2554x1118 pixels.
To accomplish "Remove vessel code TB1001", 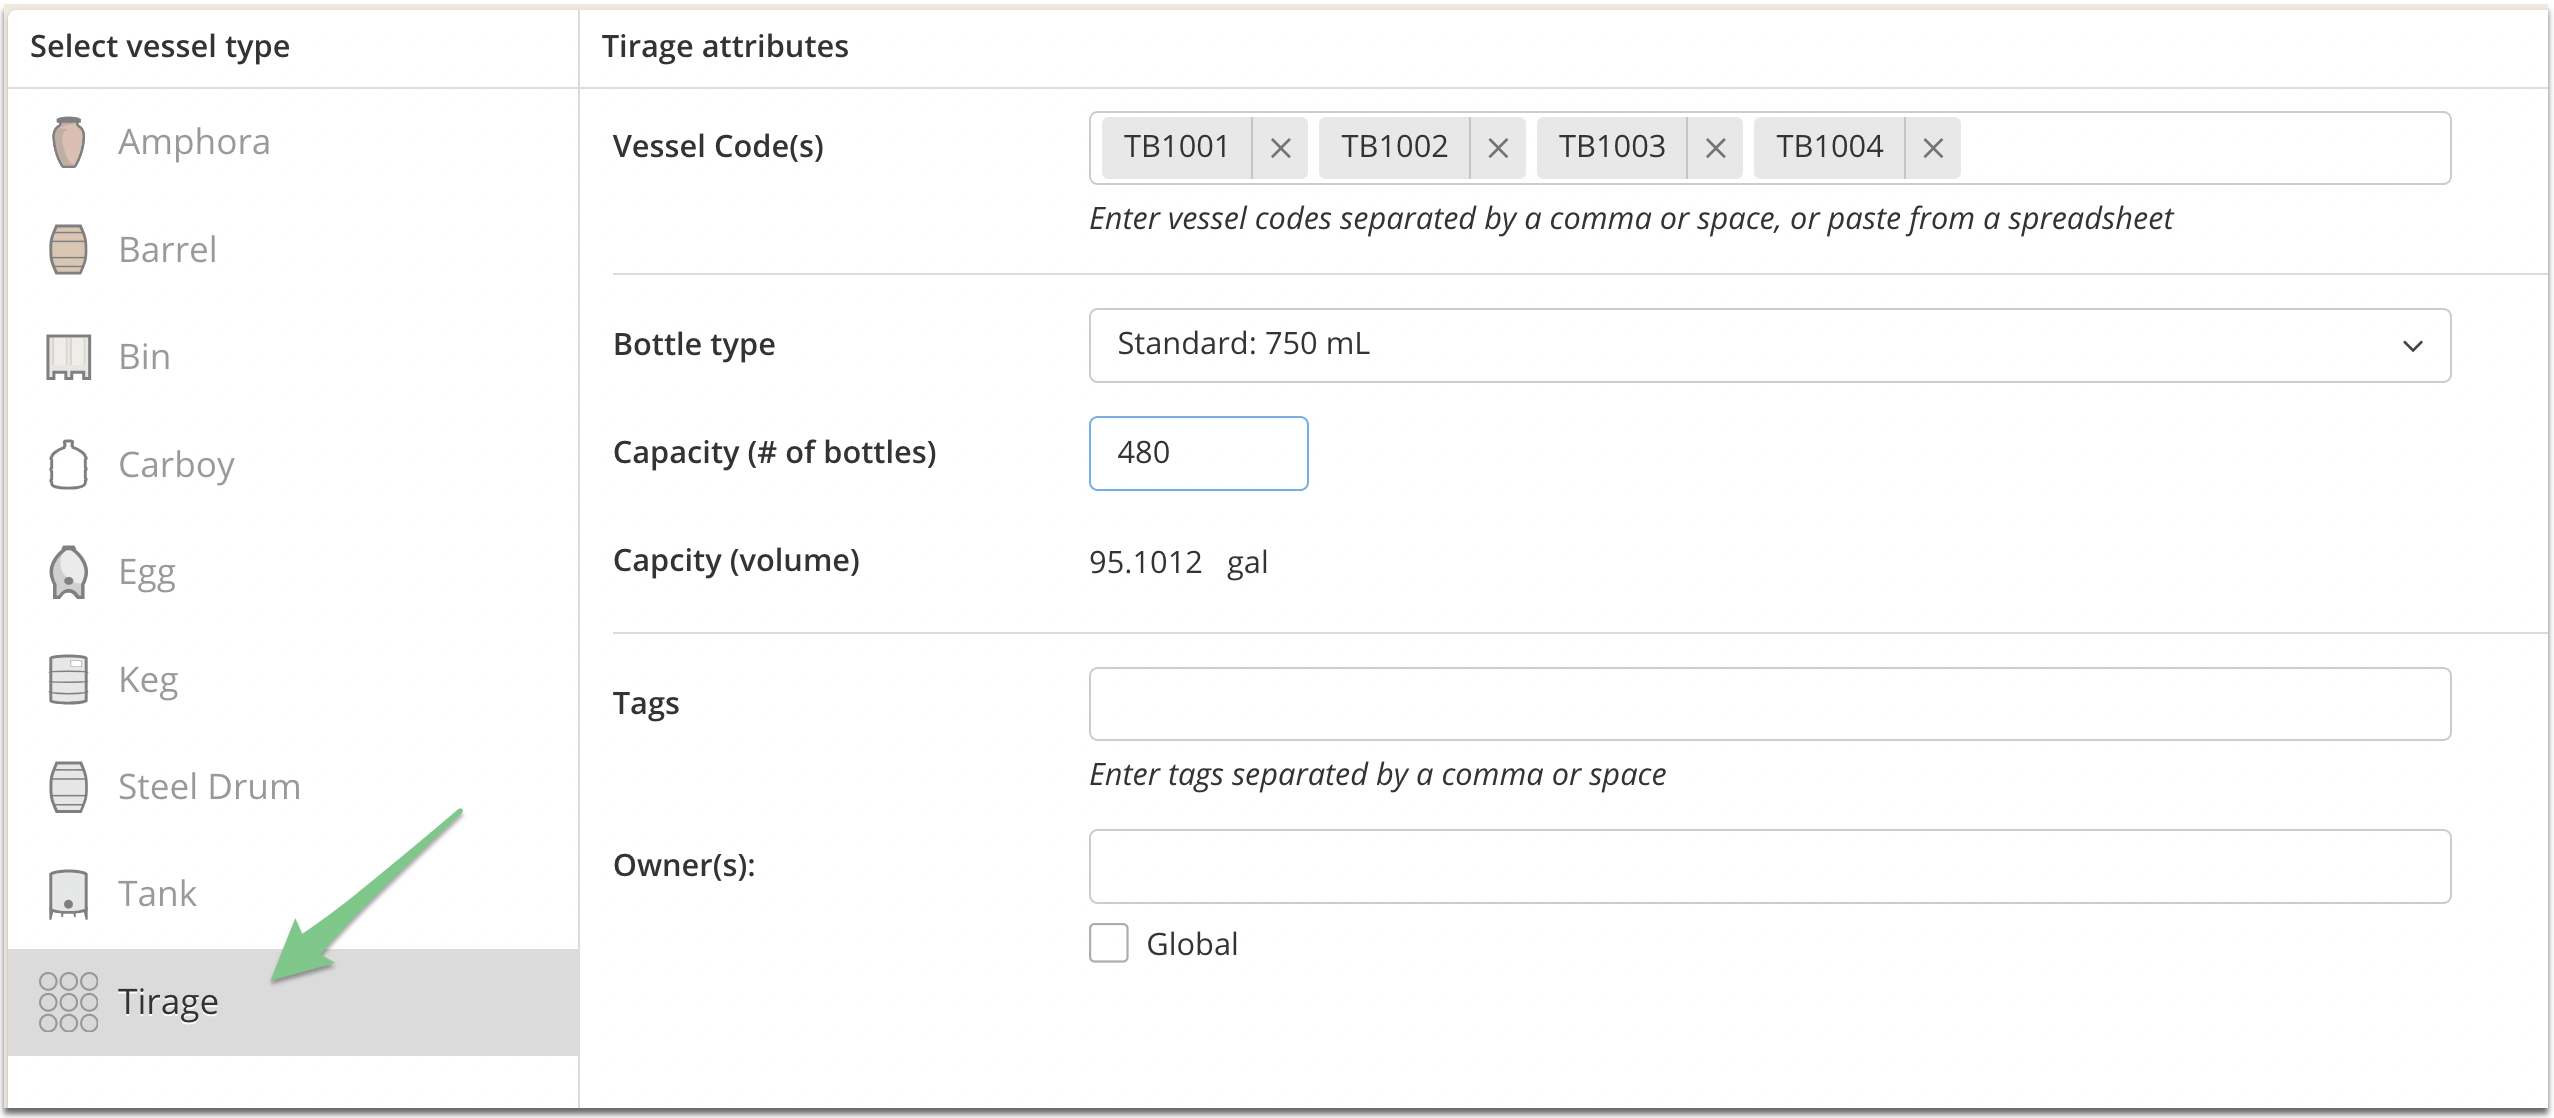I will (1280, 148).
